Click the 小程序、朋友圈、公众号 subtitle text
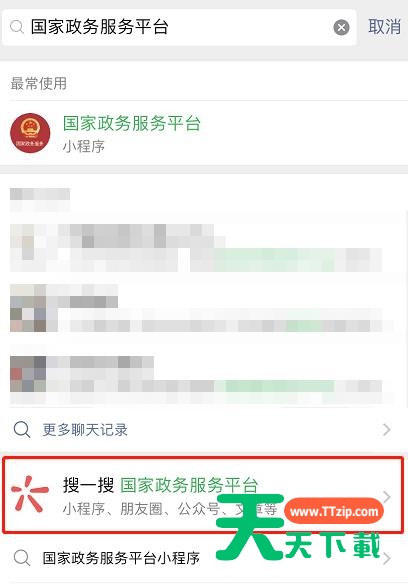The width and height of the screenshot is (408, 587). [x=141, y=509]
